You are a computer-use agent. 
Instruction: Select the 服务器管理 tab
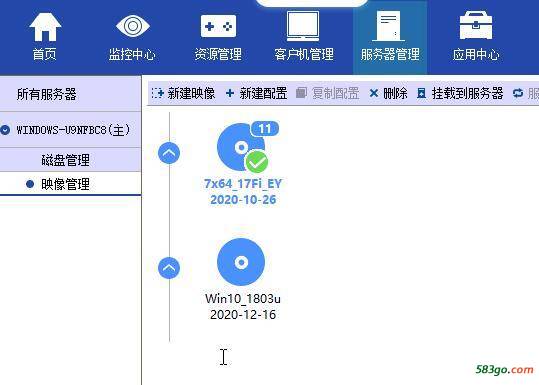(390, 37)
